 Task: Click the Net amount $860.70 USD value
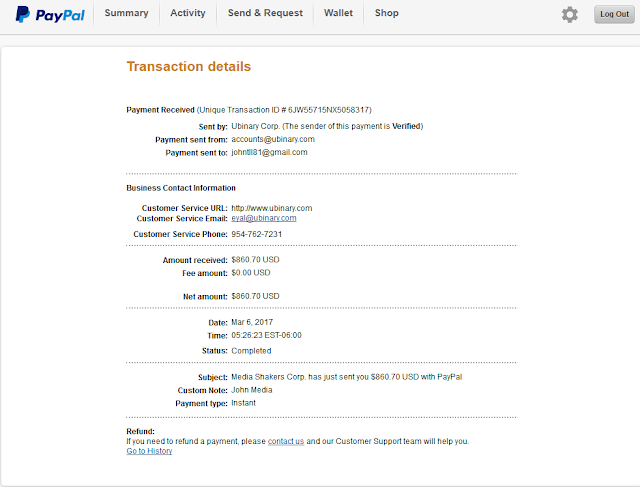pyautogui.click(x=255, y=296)
